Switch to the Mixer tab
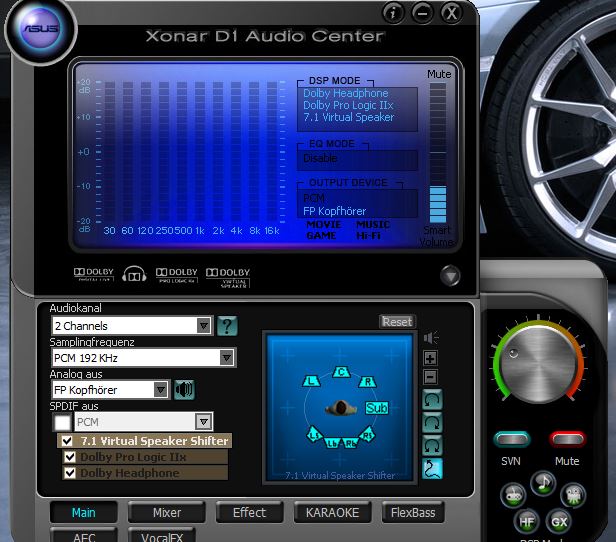This screenshot has height=542, width=616. coord(167,513)
